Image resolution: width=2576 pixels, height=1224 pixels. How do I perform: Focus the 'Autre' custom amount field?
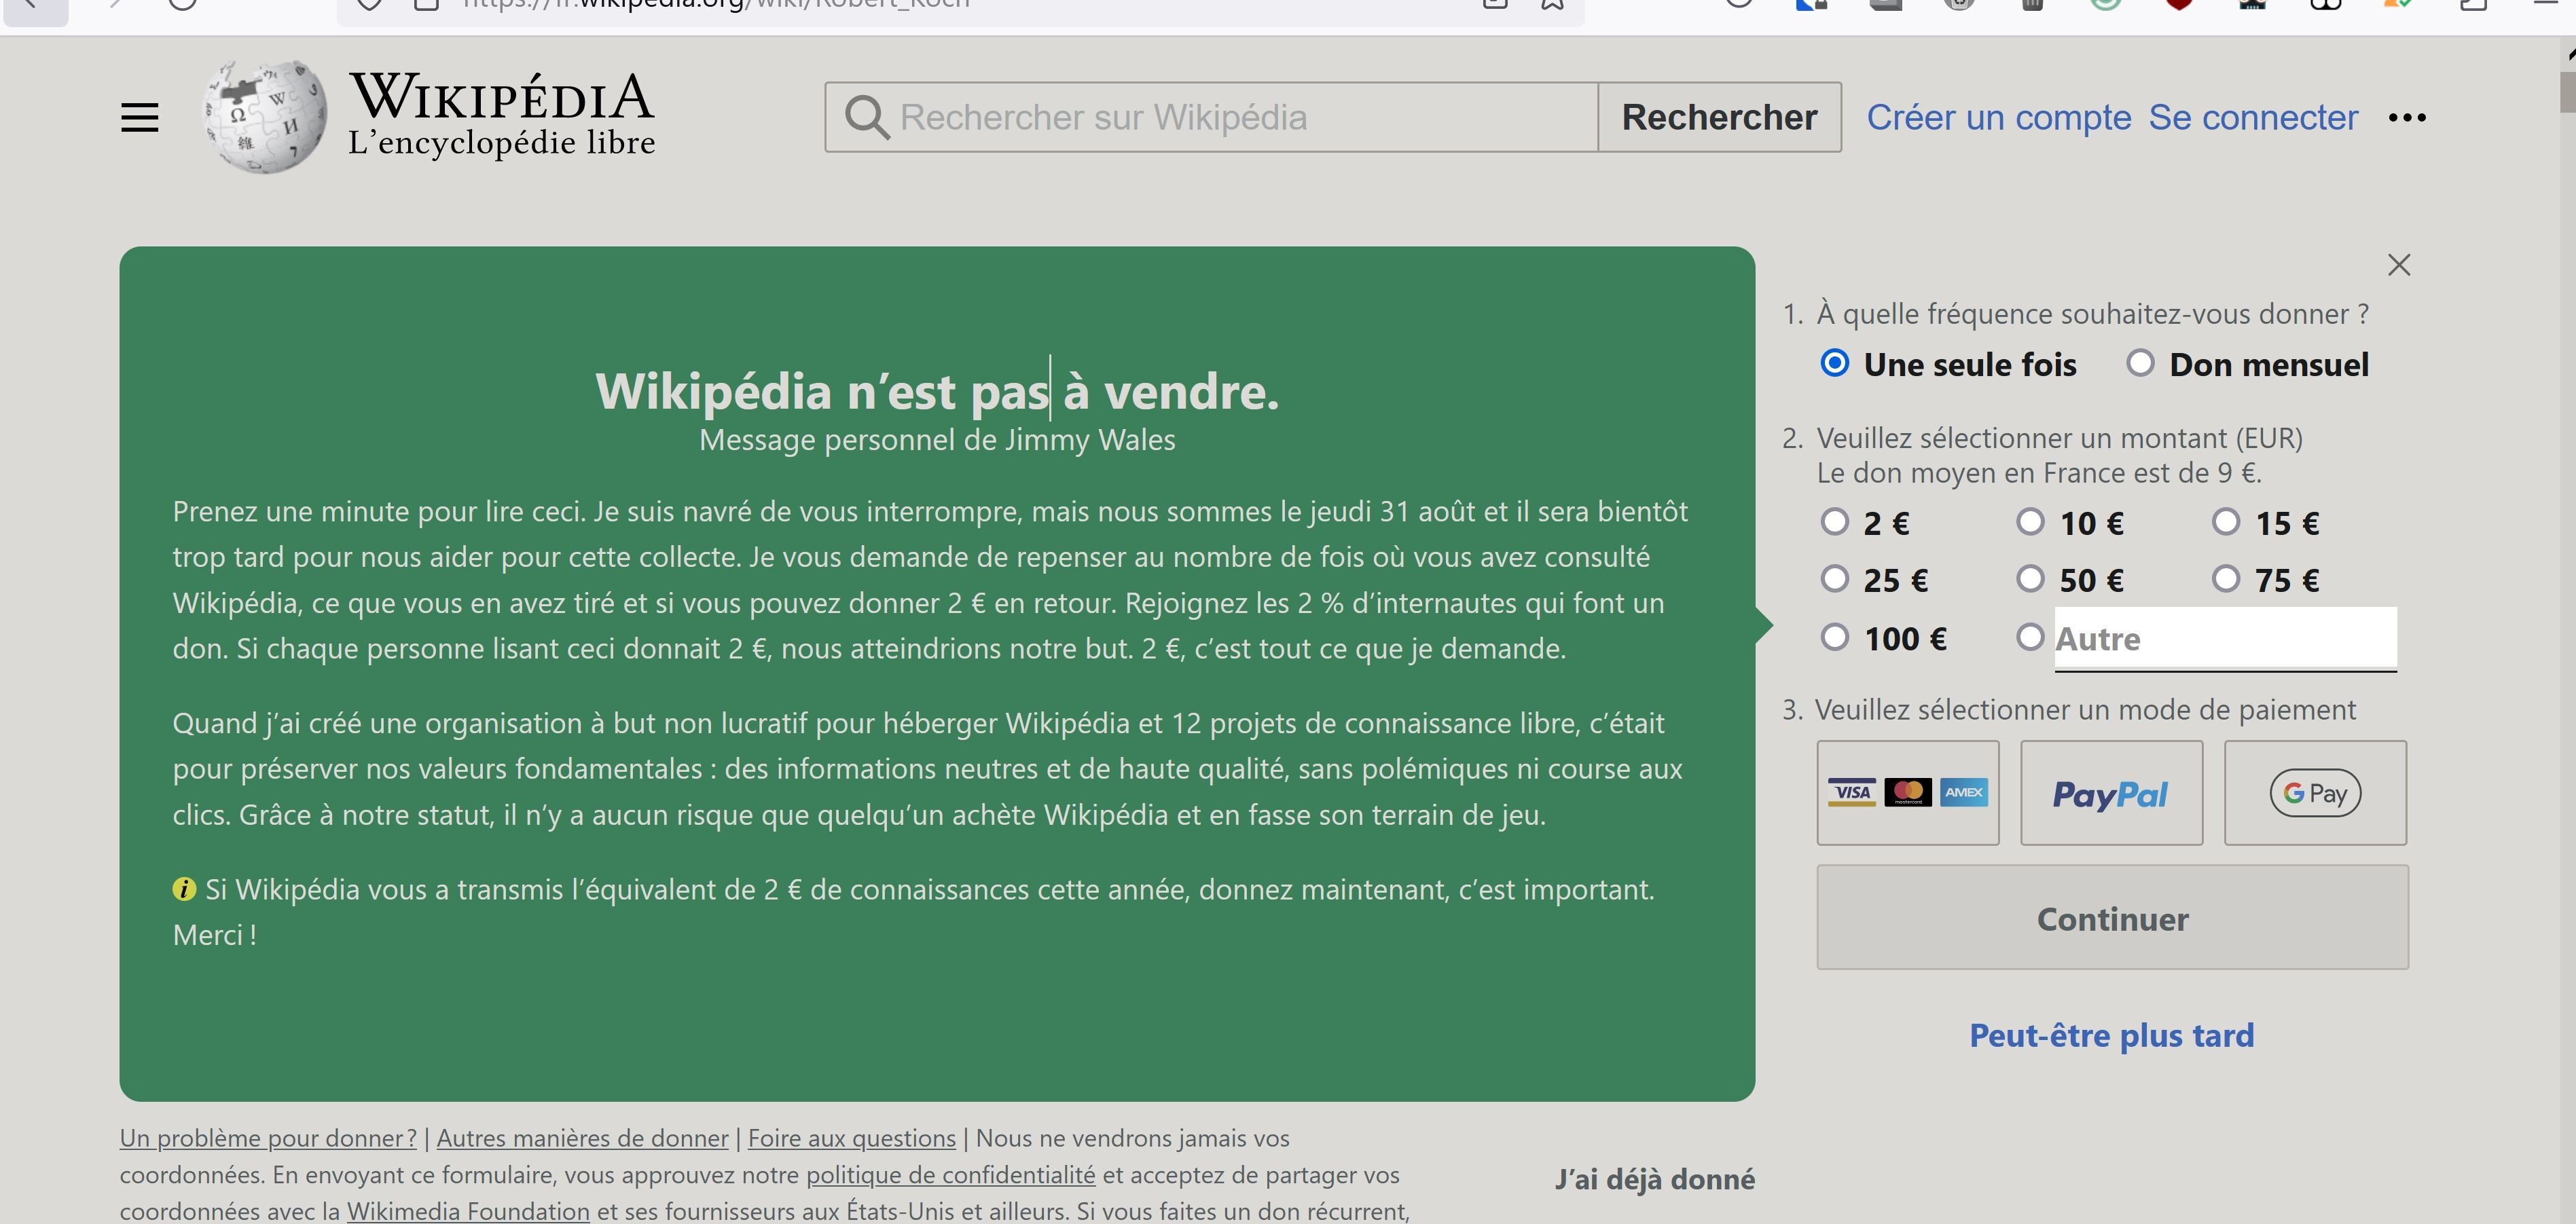point(2225,638)
